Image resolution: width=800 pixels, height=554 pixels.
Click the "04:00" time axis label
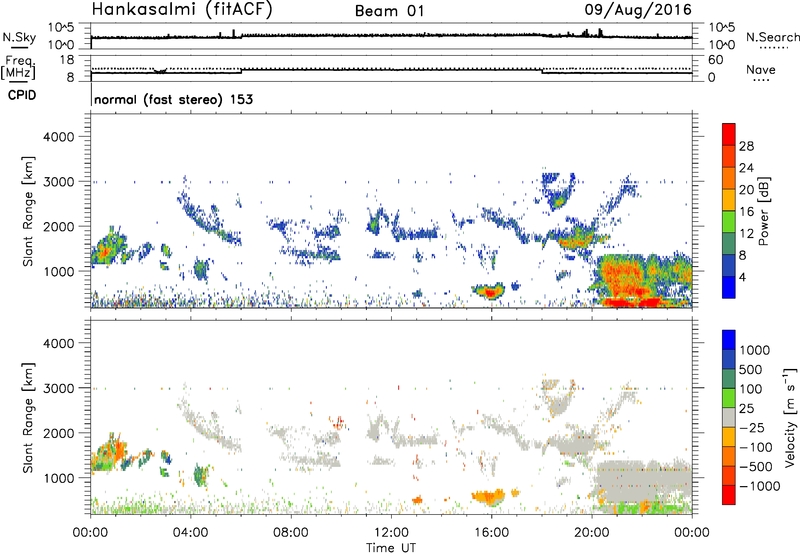(x=190, y=533)
